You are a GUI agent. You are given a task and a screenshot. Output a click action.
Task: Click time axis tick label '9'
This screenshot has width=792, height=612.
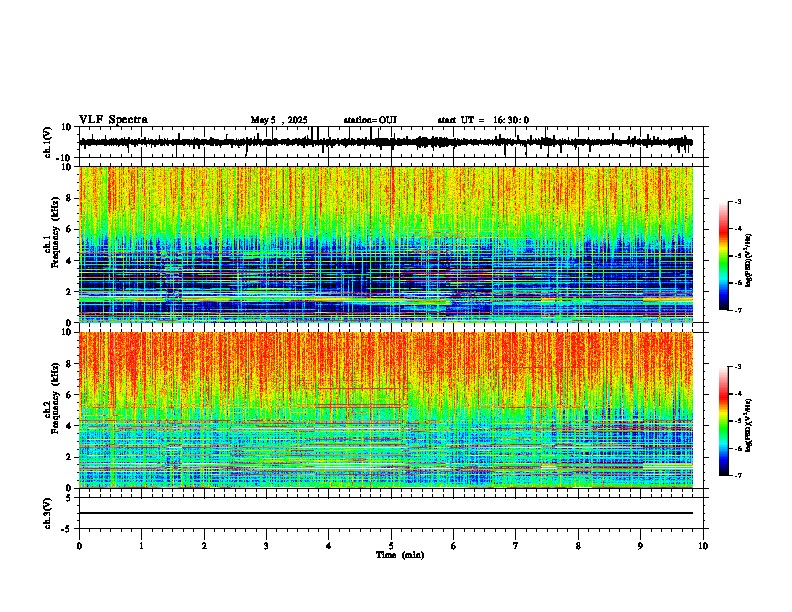pos(640,546)
